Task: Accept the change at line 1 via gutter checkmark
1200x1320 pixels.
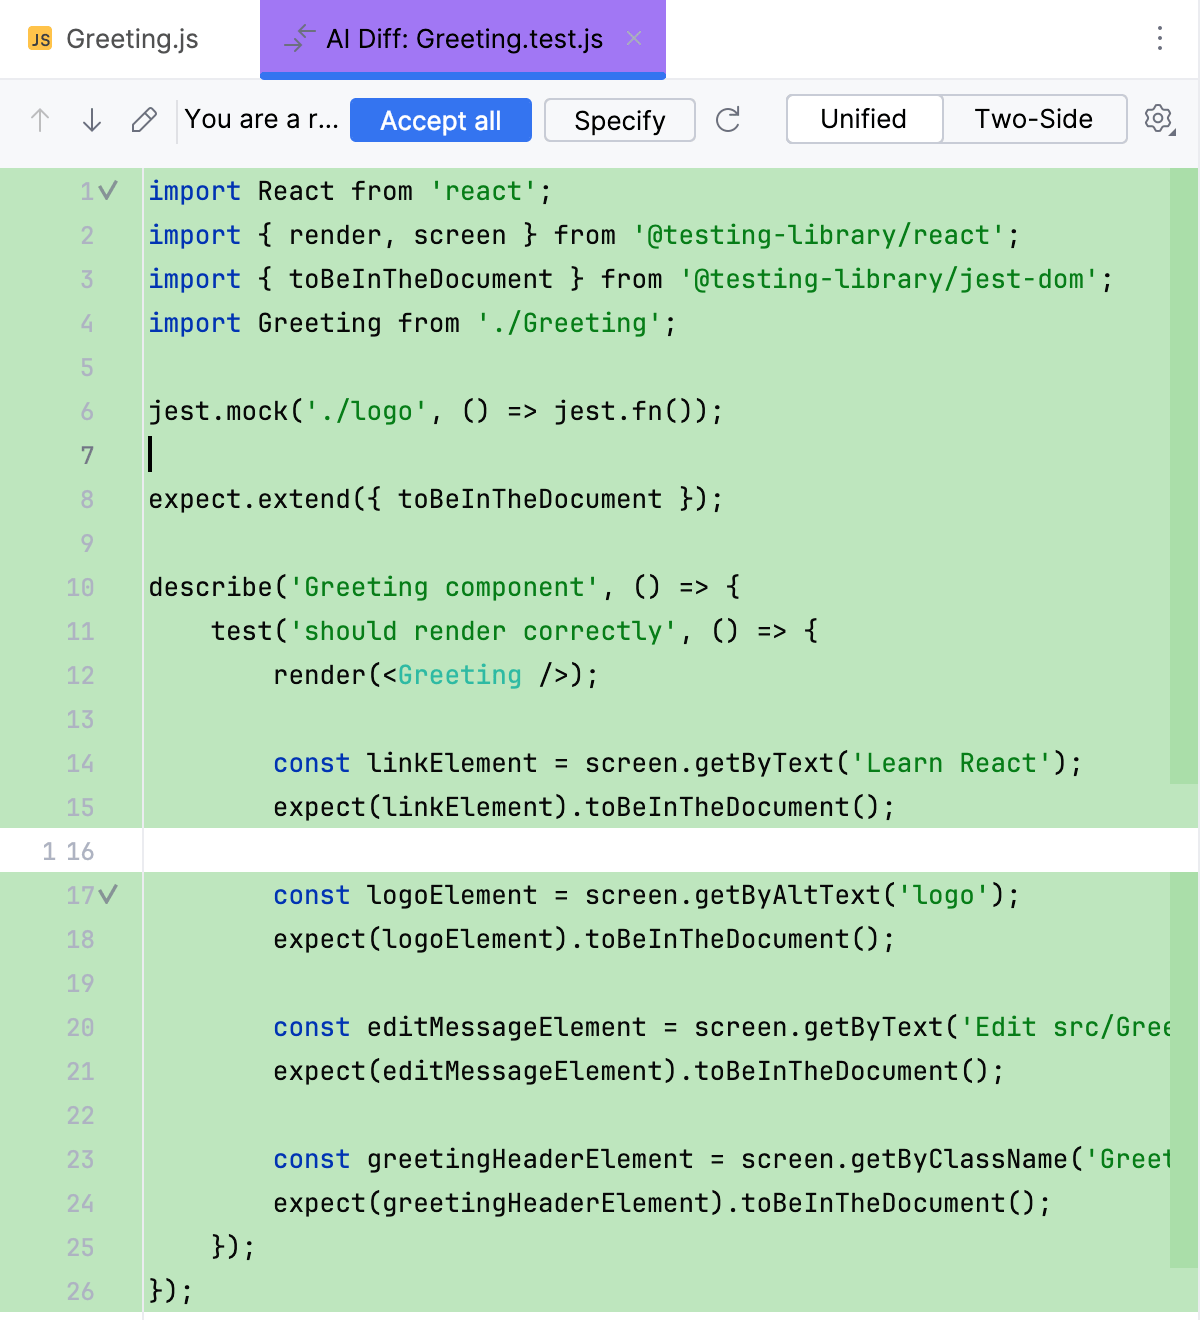Action: click(x=110, y=190)
